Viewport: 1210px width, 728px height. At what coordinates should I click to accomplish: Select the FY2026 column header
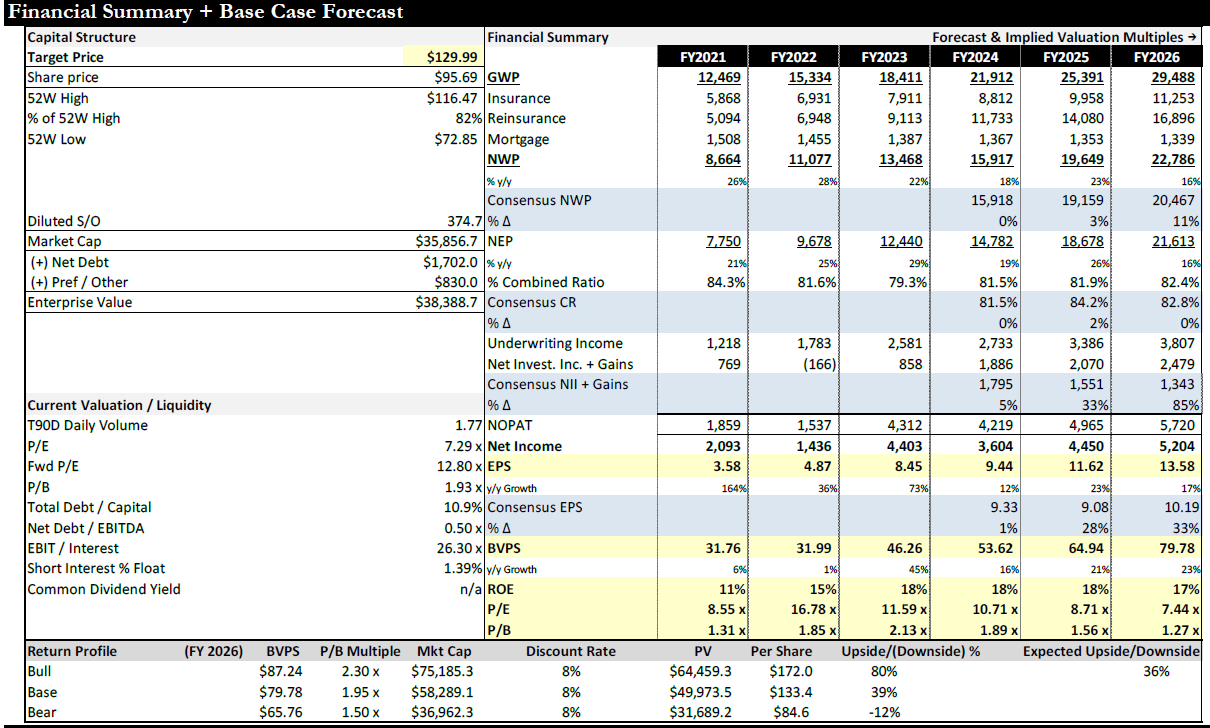1156,57
